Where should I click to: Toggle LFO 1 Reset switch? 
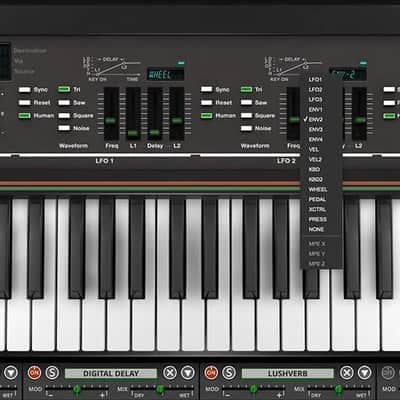(x=24, y=103)
